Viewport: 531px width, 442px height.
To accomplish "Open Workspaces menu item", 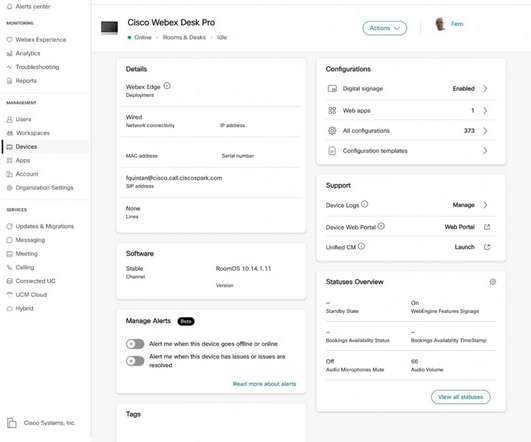I will coord(33,133).
